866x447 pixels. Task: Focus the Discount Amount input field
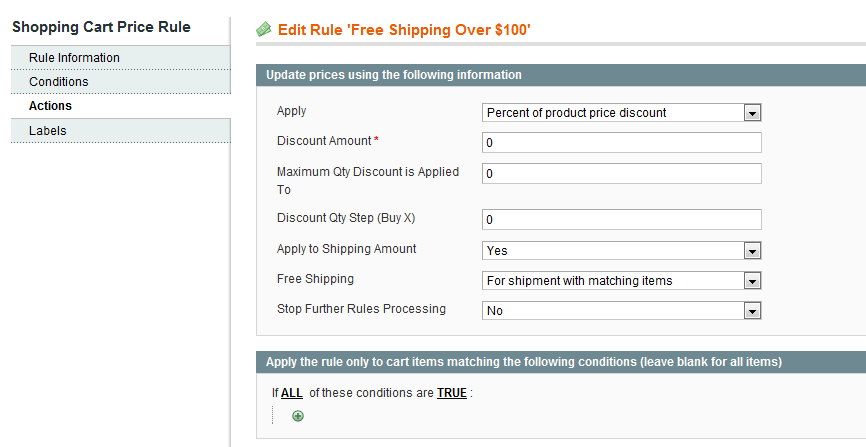[x=621, y=143]
